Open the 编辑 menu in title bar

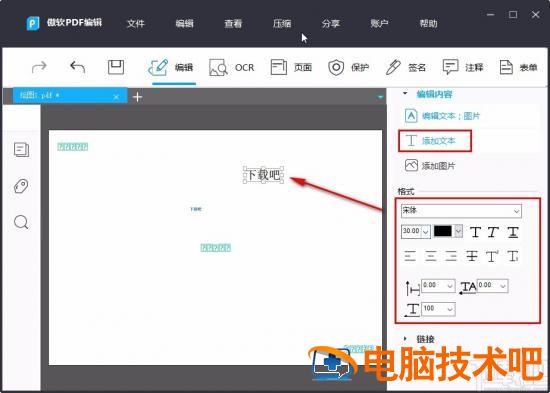point(185,24)
